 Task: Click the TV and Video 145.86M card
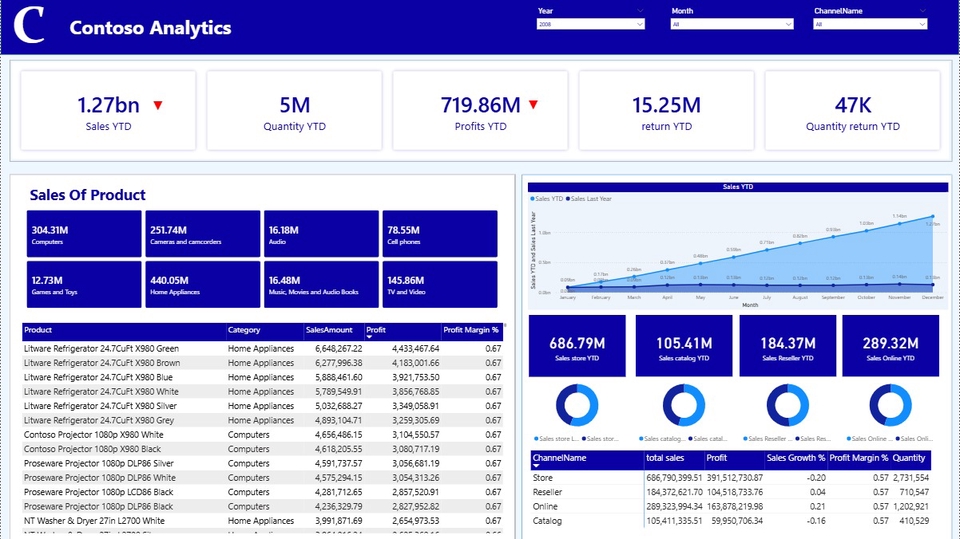pos(439,285)
